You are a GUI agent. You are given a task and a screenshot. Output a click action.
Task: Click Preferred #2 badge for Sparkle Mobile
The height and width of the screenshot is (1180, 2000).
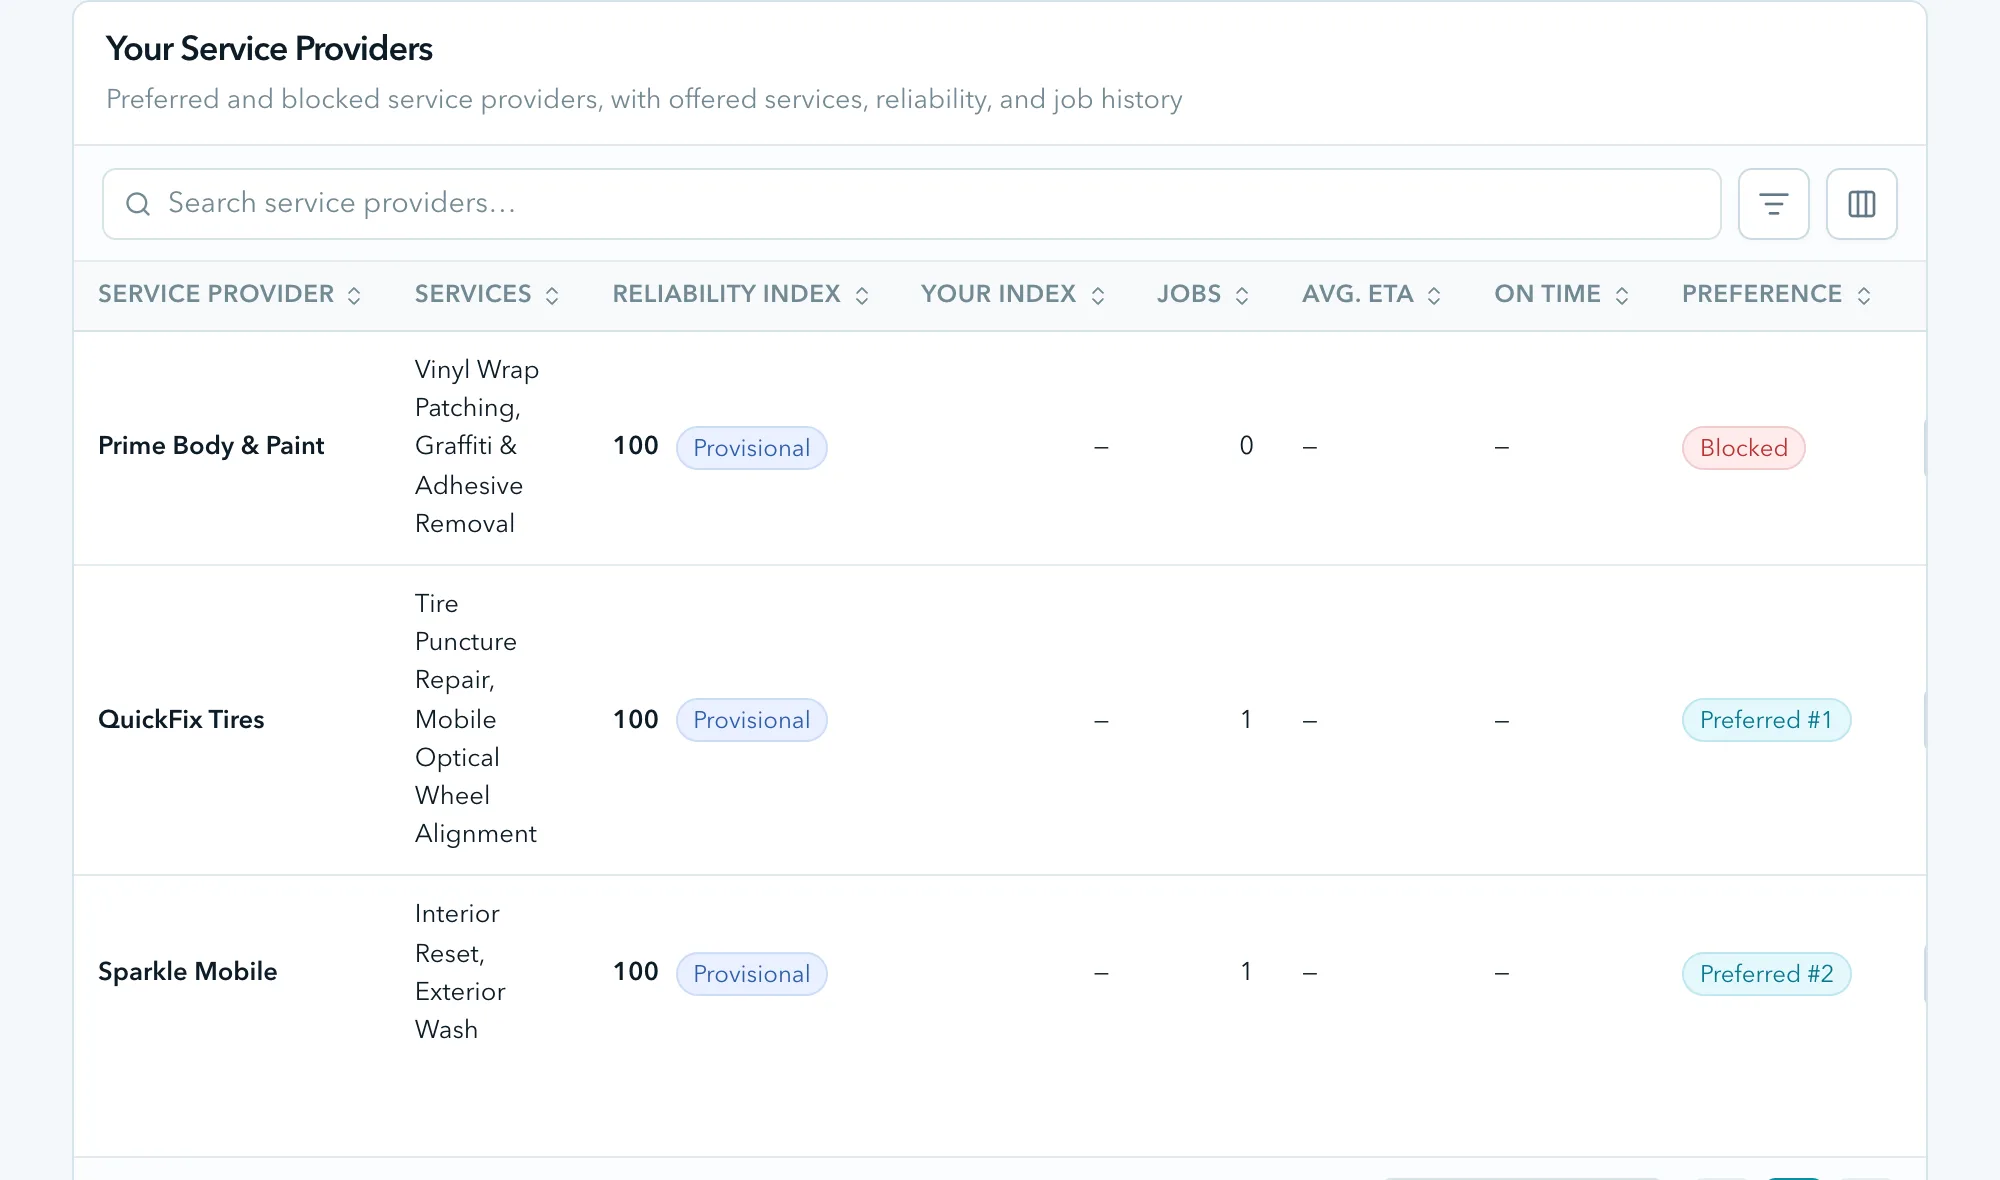(x=1766, y=974)
